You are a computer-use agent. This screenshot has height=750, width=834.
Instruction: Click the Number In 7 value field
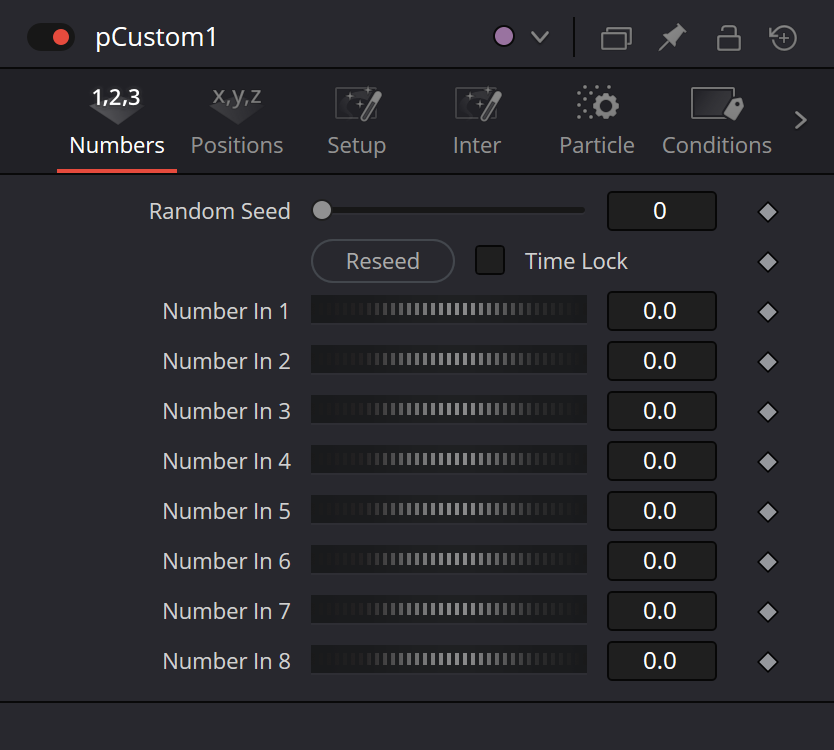click(662, 611)
